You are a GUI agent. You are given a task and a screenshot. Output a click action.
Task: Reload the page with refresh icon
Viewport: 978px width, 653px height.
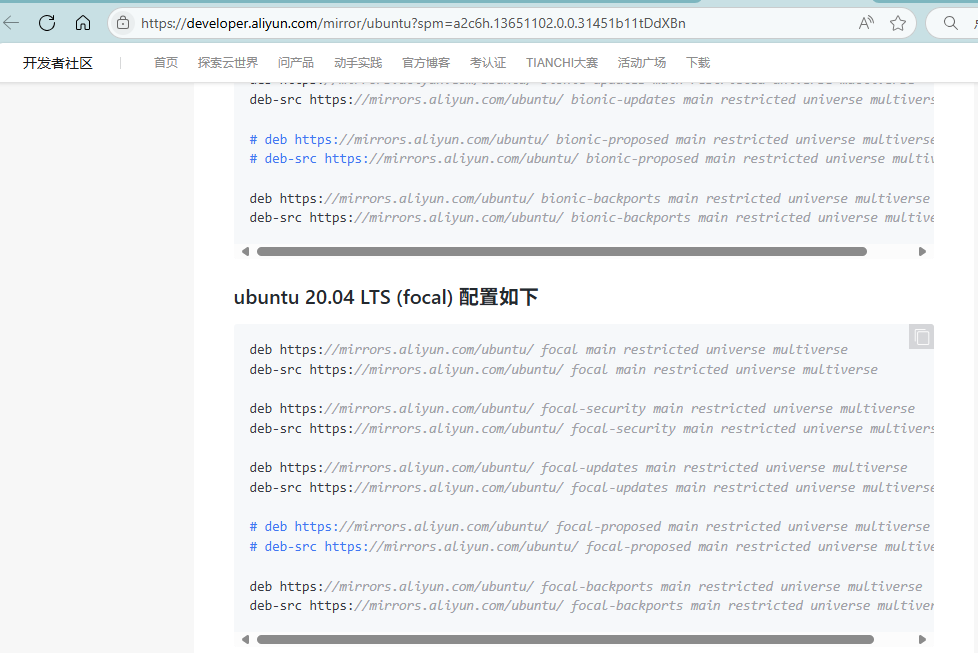(47, 24)
